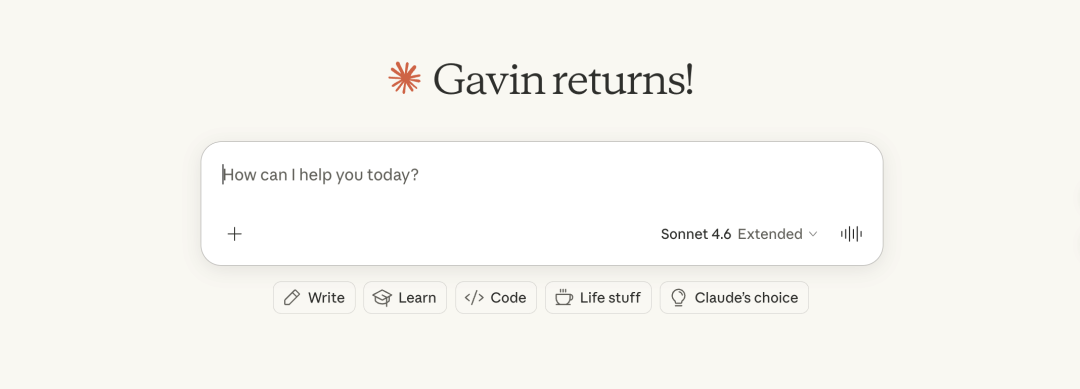Image resolution: width=1080 pixels, height=389 pixels.
Task: Click the 'Gavin returns!' greeting heading
Action: point(563,78)
